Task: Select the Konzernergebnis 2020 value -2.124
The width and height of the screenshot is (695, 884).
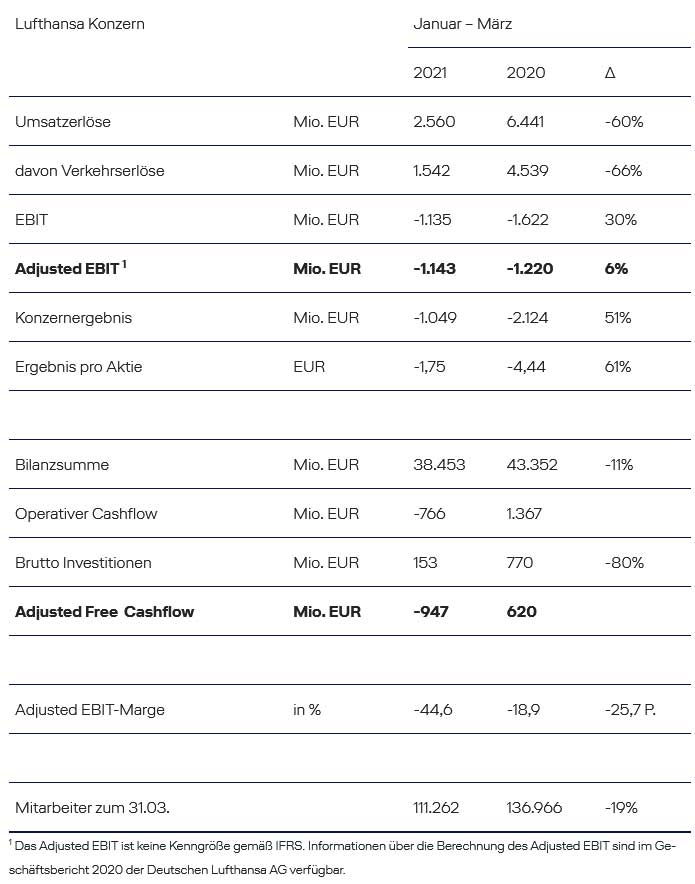Action: point(527,318)
